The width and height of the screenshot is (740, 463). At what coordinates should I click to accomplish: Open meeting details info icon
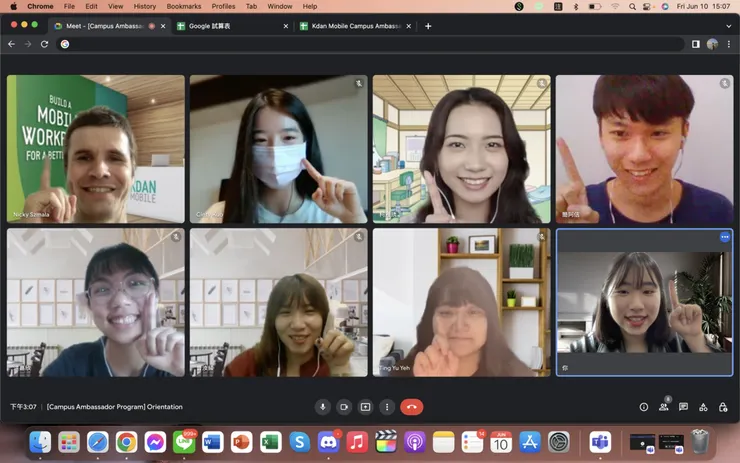coord(644,407)
